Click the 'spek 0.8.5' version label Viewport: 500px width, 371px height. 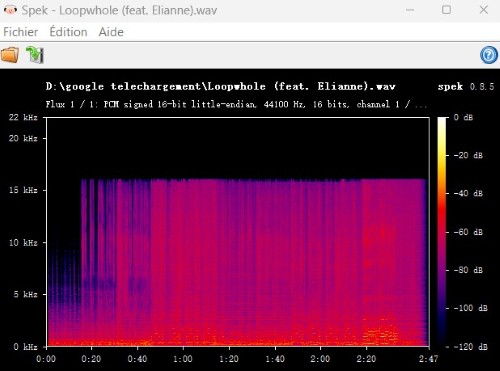[x=466, y=87]
